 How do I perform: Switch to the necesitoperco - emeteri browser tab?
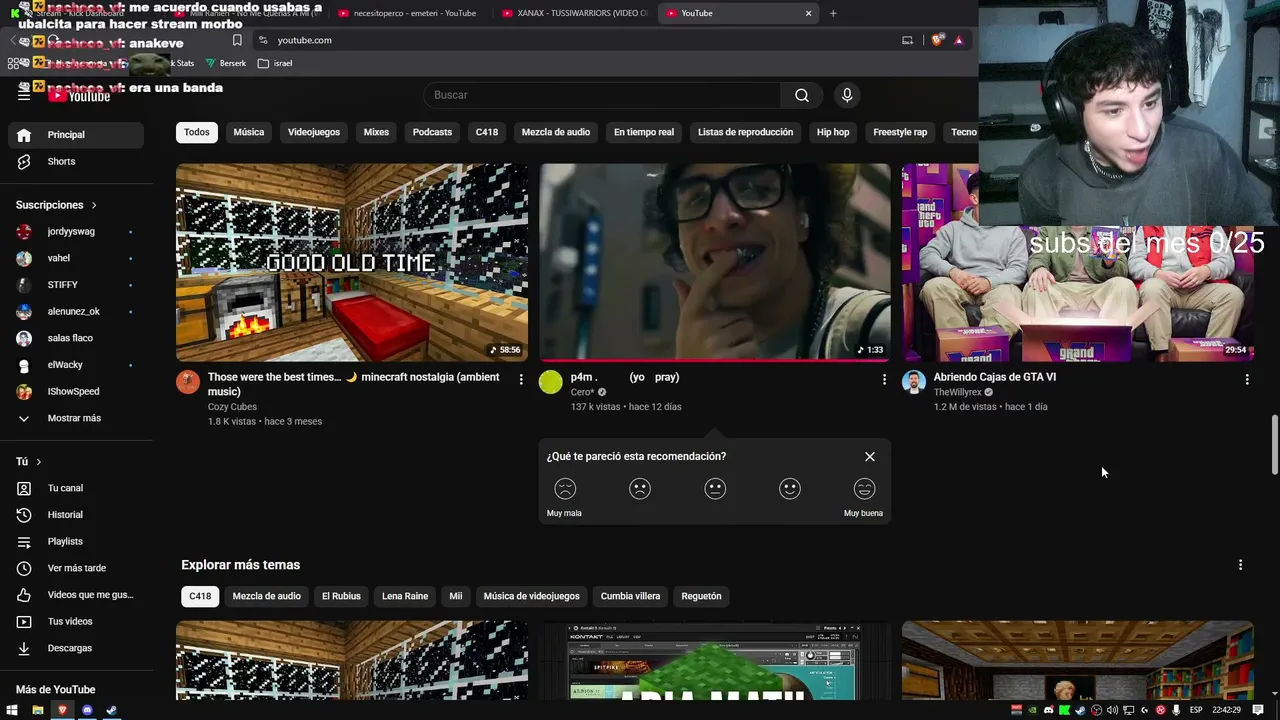coord(413,13)
